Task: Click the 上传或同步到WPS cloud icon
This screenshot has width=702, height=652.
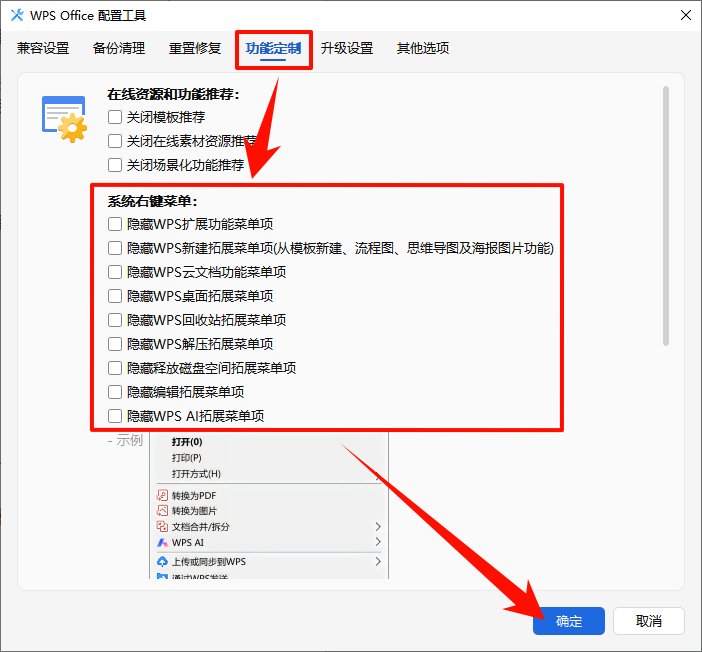Action: coord(162,562)
